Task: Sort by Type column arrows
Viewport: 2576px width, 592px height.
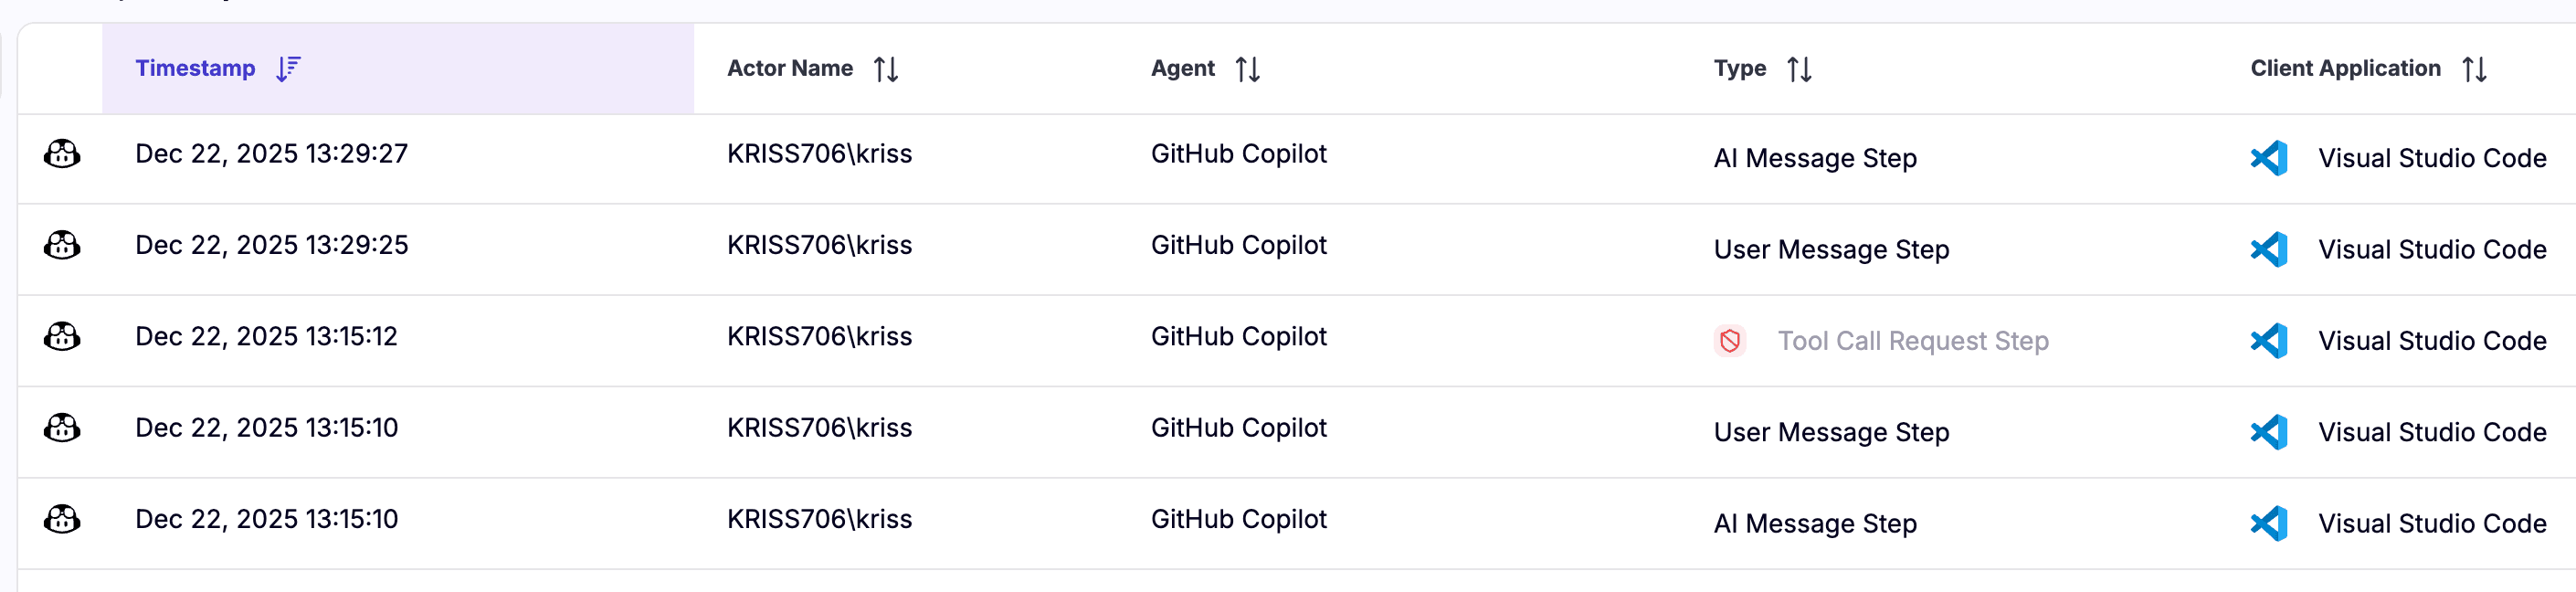Action: click(x=1799, y=69)
